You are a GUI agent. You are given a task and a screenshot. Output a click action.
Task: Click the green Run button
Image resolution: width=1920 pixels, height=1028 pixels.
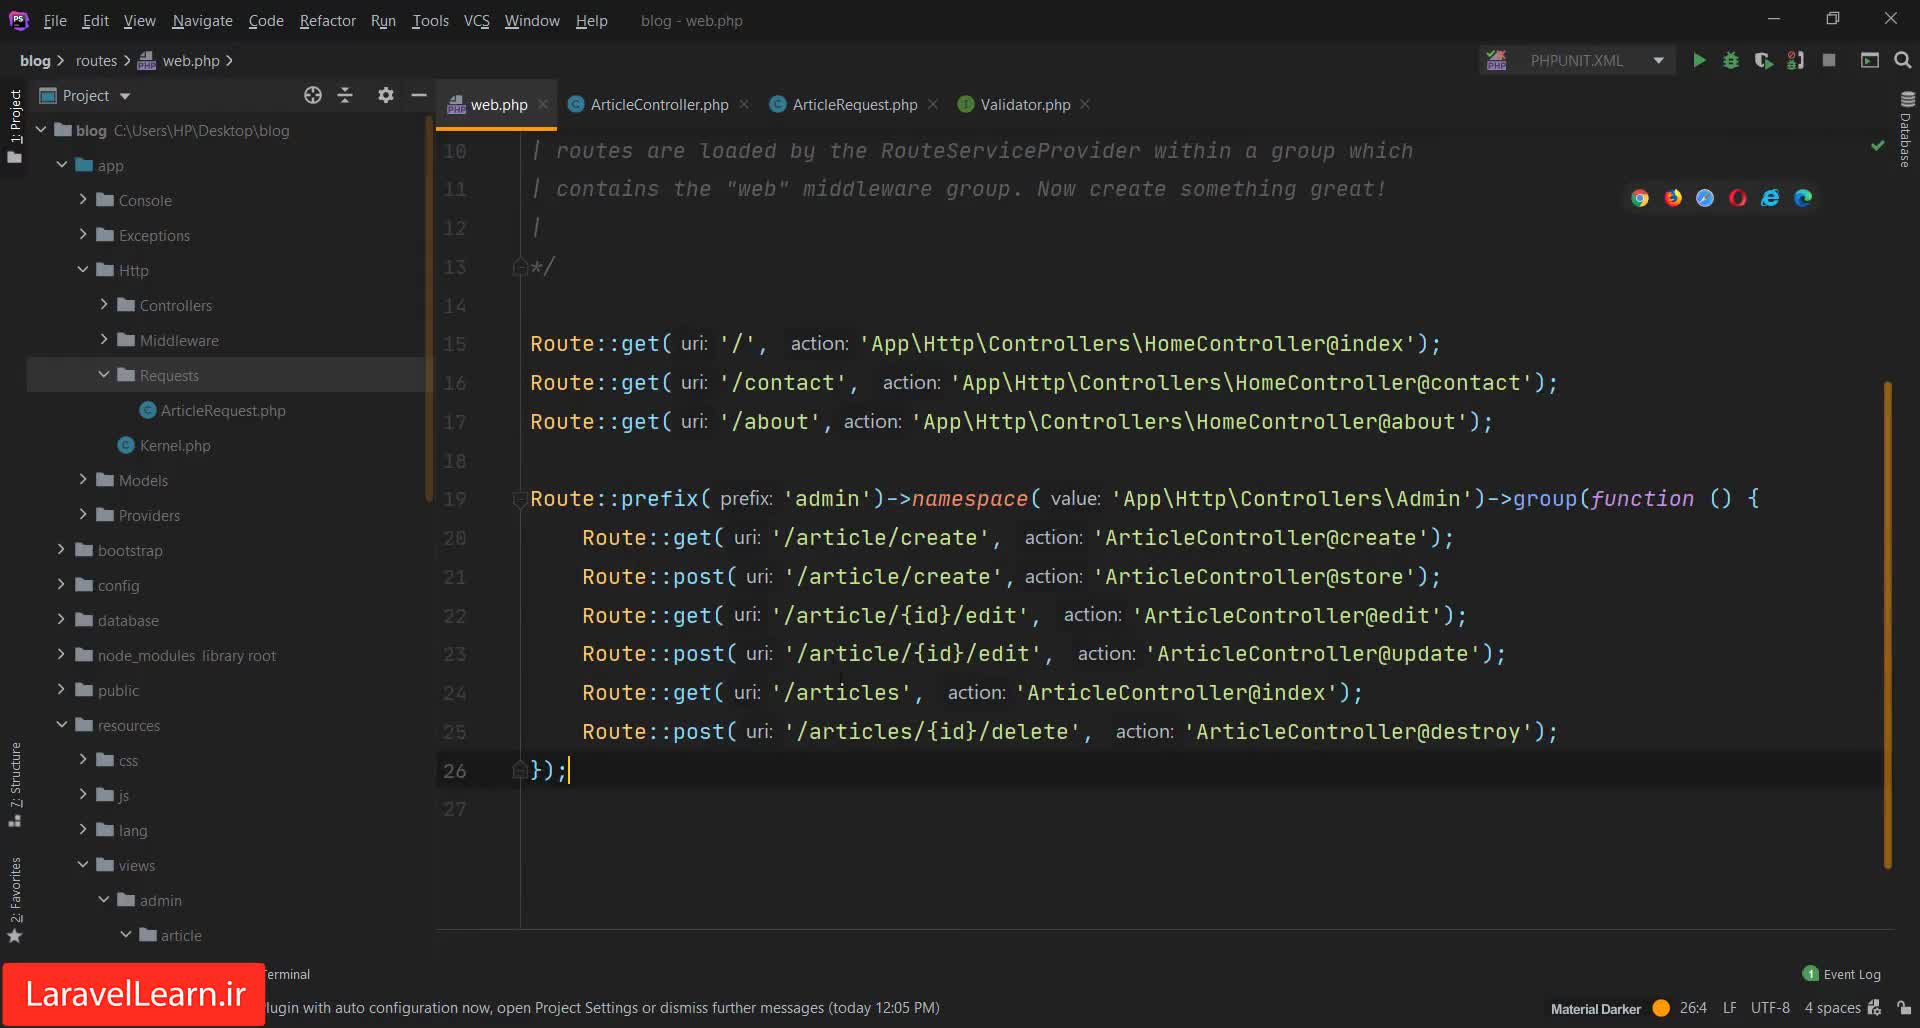(1699, 61)
